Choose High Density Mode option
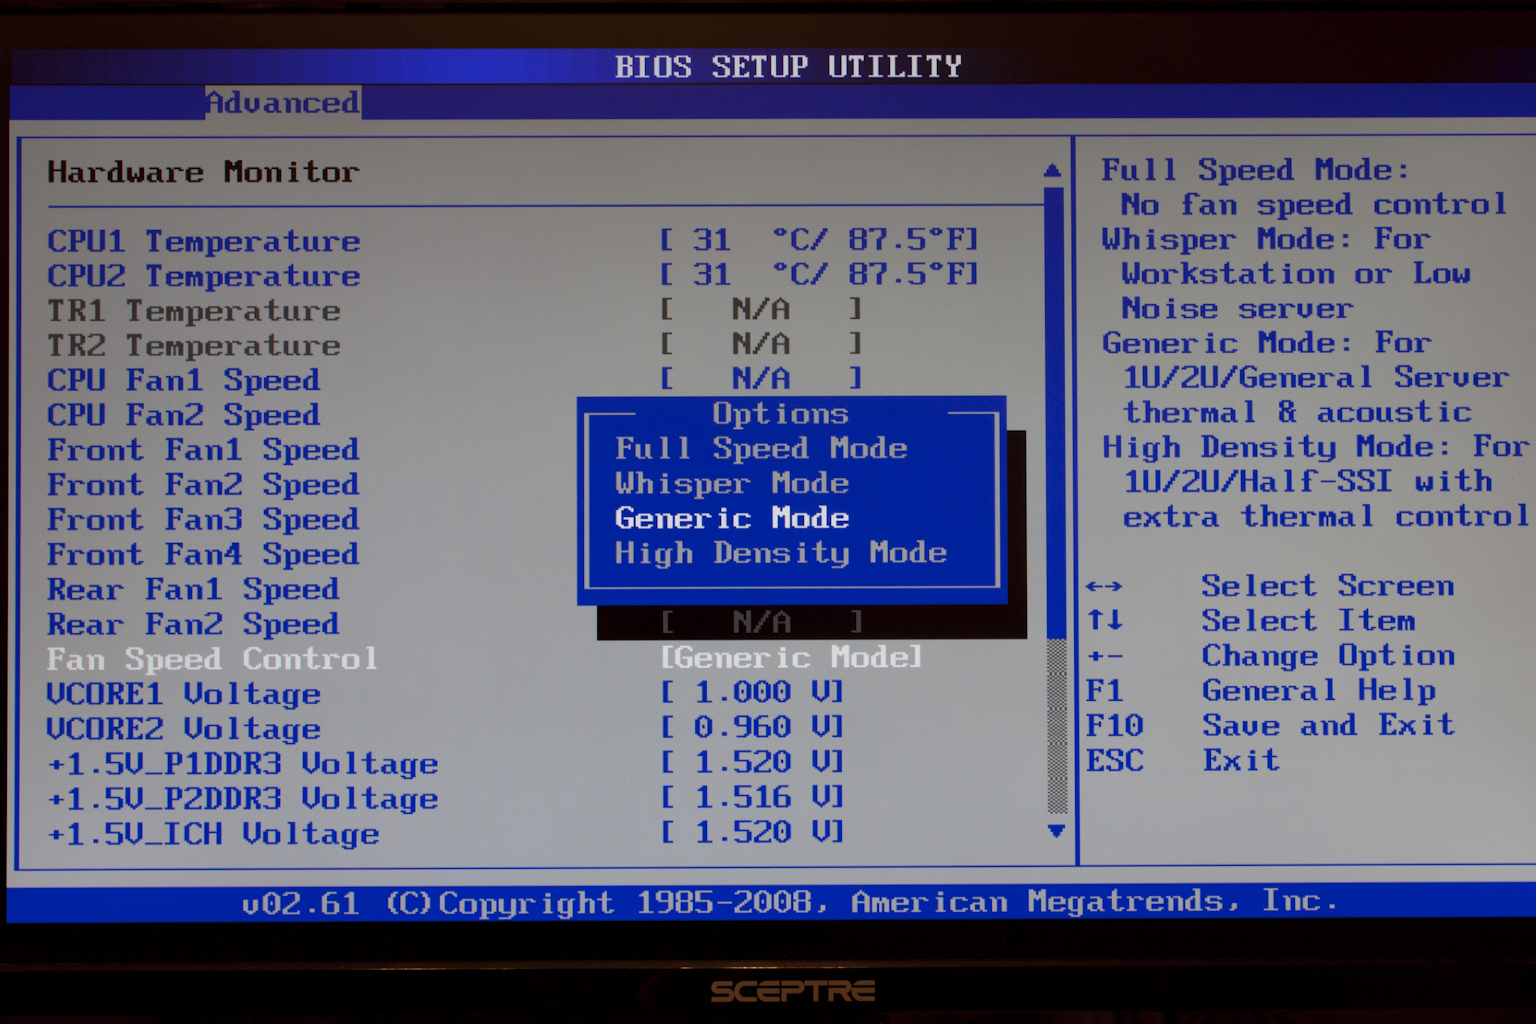This screenshot has height=1024, width=1536. [x=781, y=553]
